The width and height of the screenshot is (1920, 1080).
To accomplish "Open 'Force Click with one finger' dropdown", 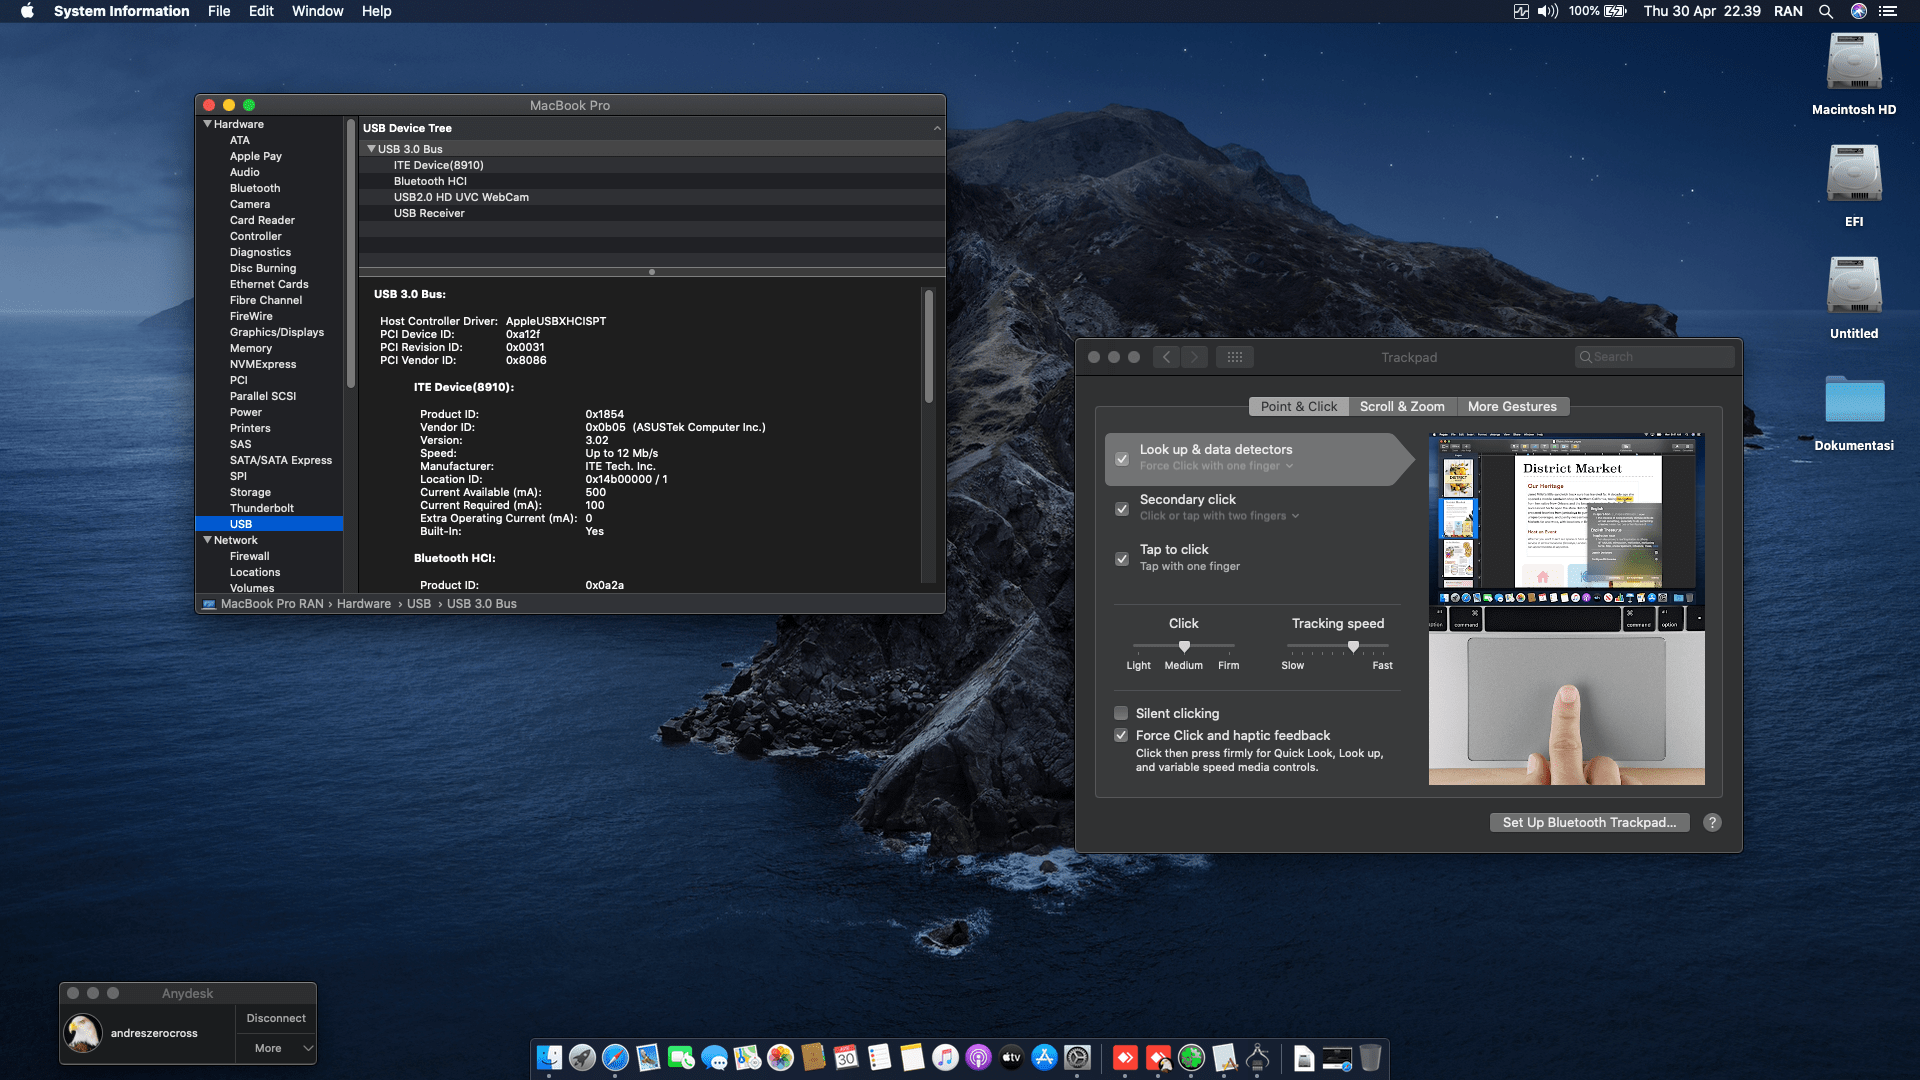I will [x=1216, y=466].
